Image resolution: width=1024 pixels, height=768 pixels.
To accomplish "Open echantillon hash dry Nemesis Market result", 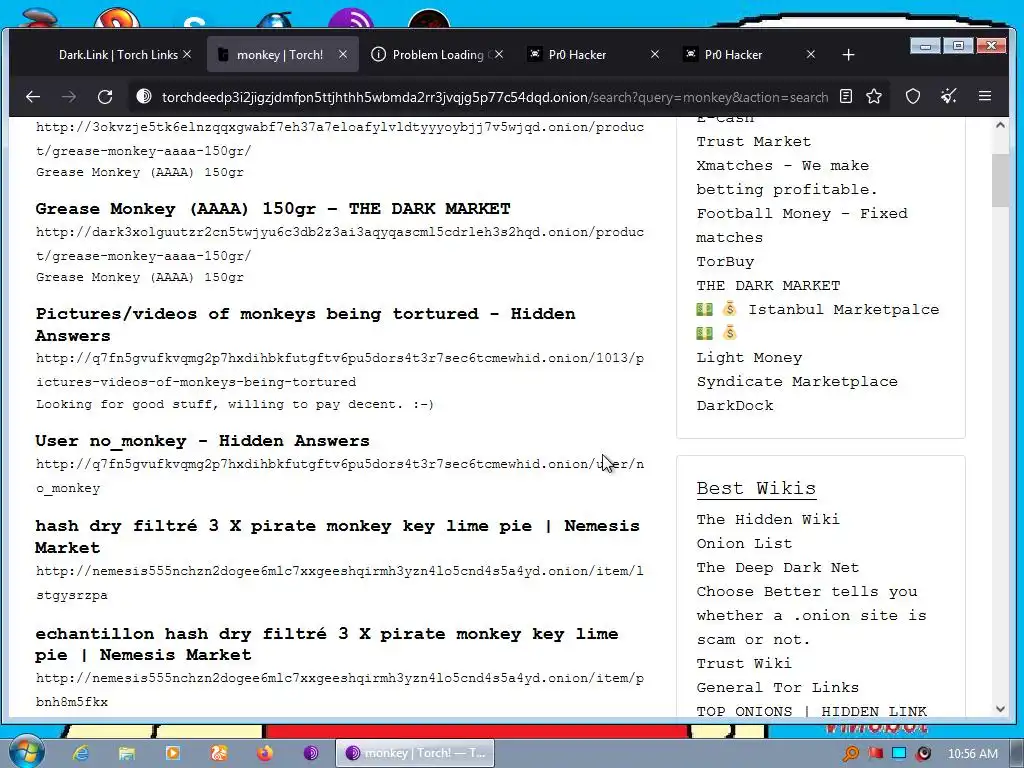I will coord(327,644).
